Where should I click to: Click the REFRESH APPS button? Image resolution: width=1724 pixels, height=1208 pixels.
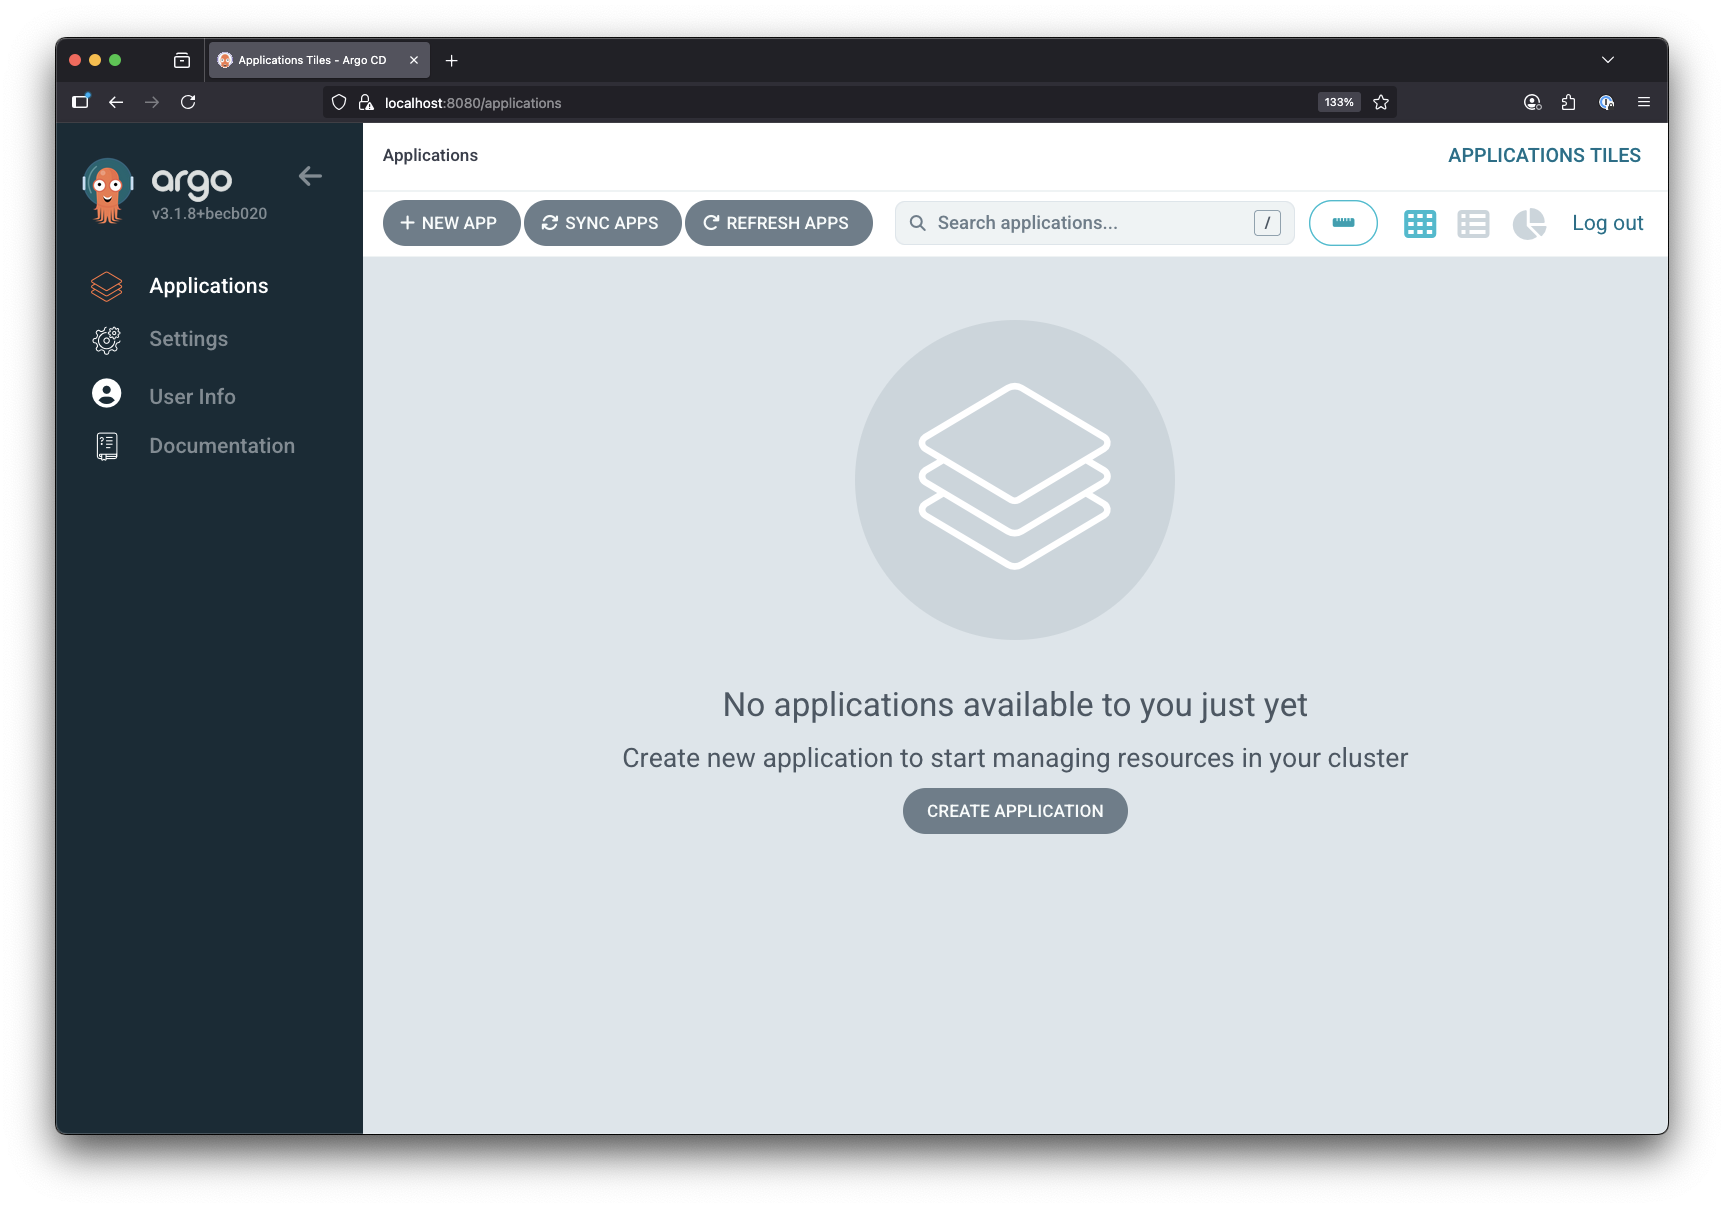pyautogui.click(x=778, y=223)
